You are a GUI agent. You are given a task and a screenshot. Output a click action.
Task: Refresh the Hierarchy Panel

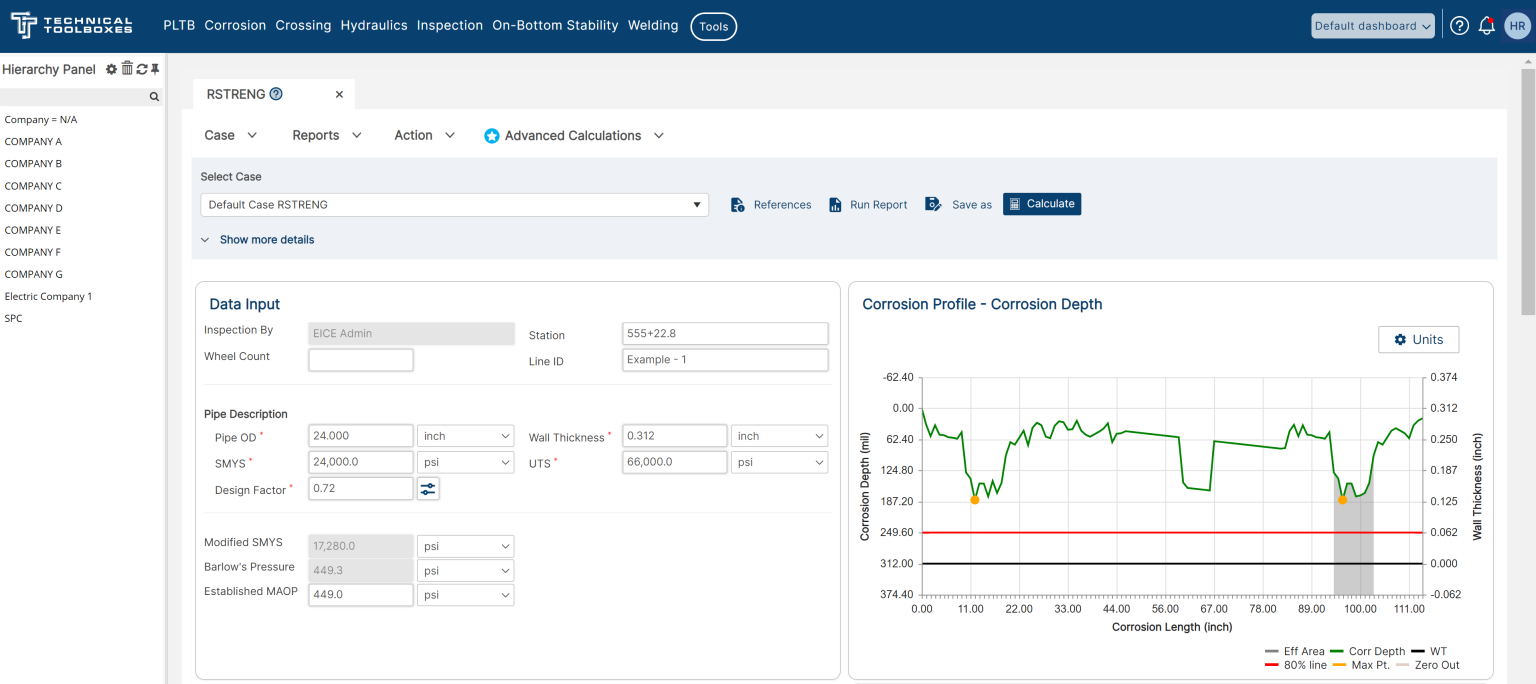click(x=141, y=68)
